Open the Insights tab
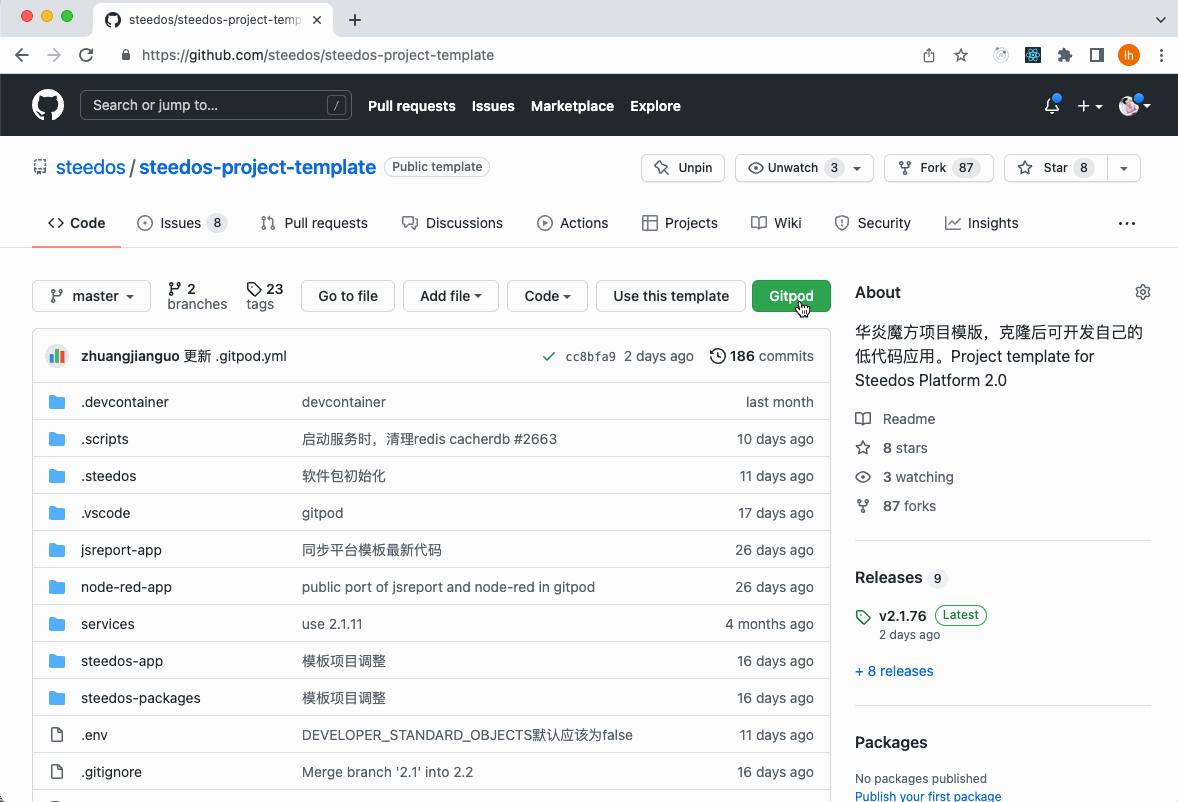This screenshot has height=802, width=1178. pyautogui.click(x=982, y=223)
